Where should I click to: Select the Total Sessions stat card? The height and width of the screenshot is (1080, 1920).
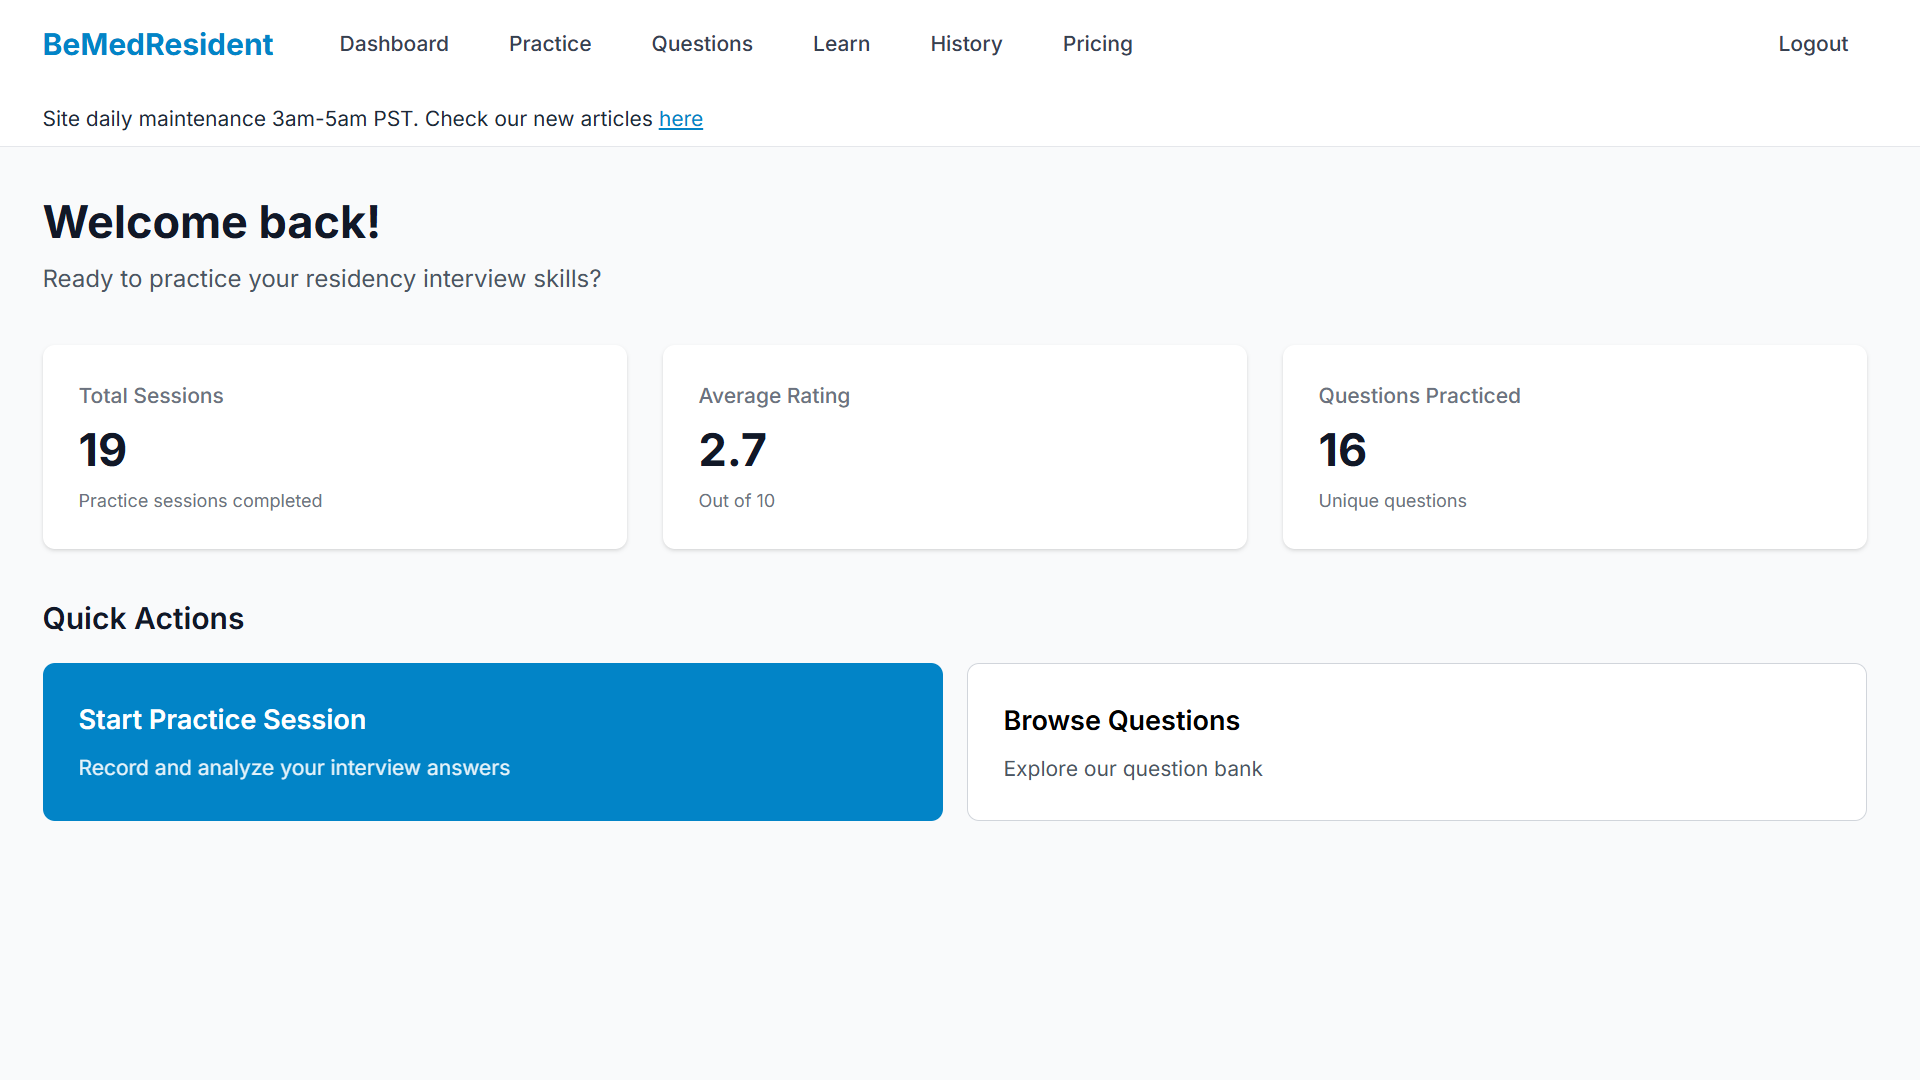pos(334,447)
